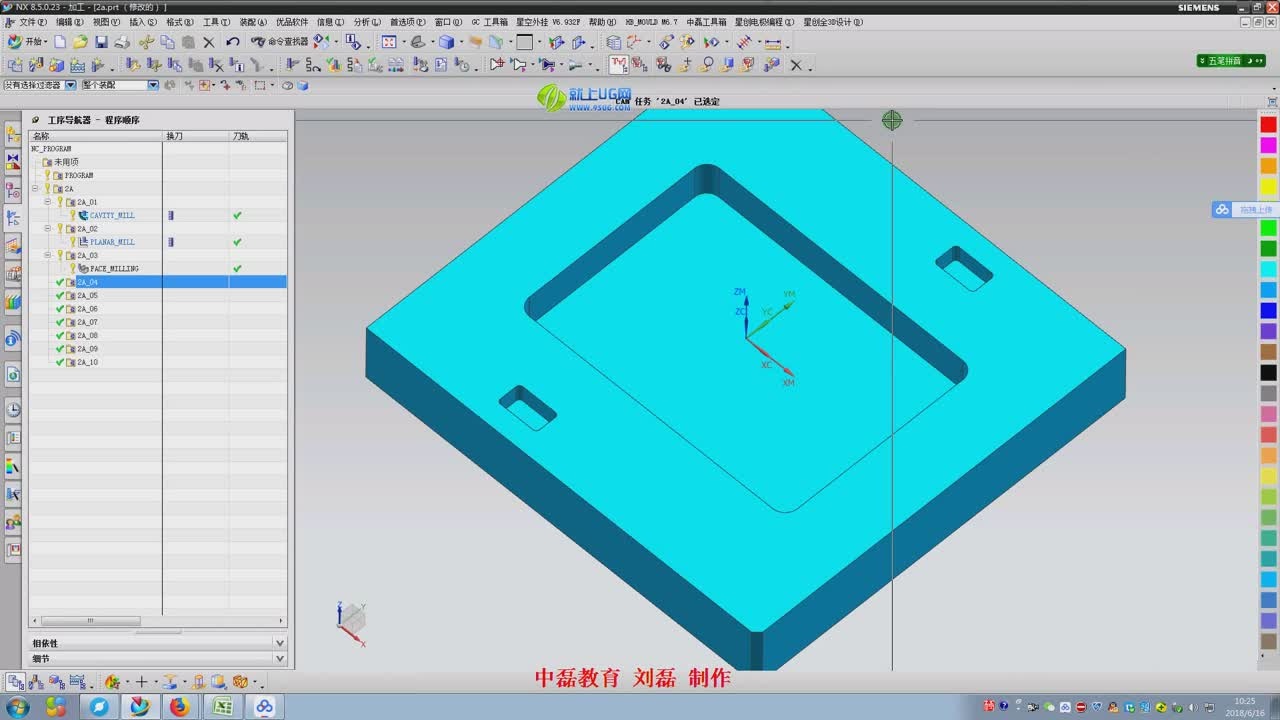Undo the last action
The height and width of the screenshot is (720, 1280).
(x=233, y=42)
